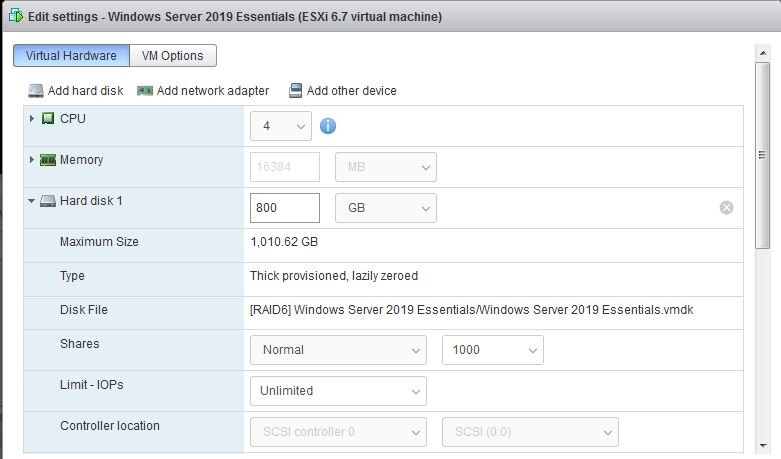This screenshot has width=781, height=459.
Task: Open the CPU count dropdown
Action: tap(281, 126)
